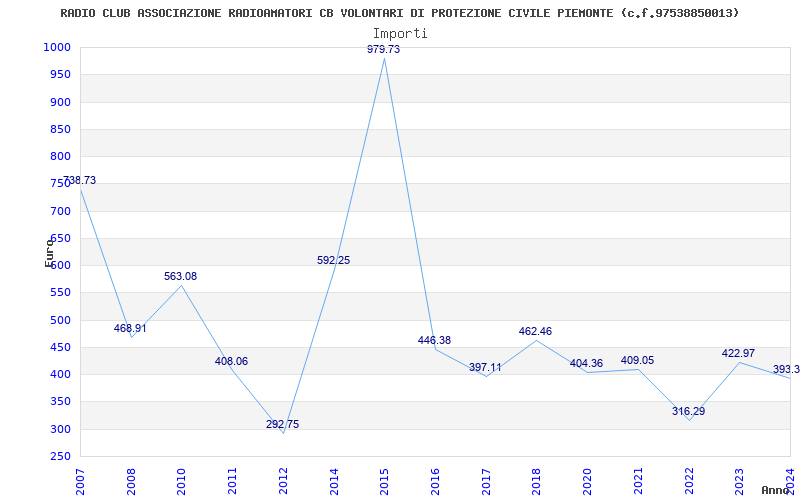
Task: Click the 409.05 data label
Action: coord(637,361)
